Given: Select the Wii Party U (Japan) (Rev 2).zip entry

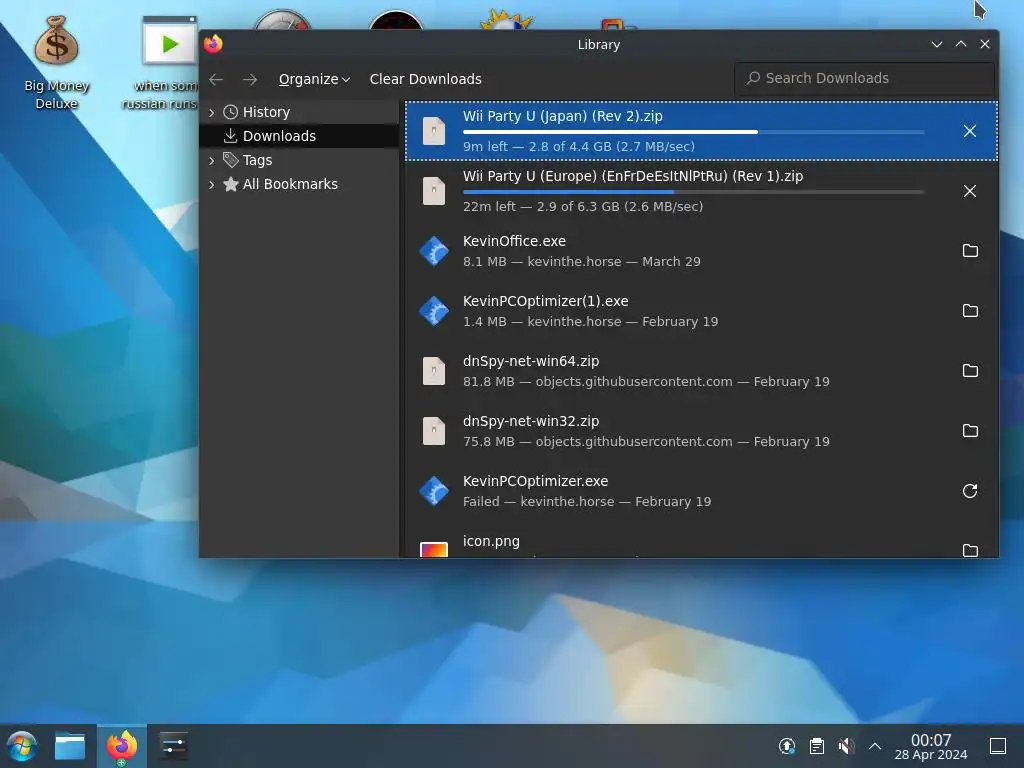Looking at the screenshot, I should click(x=701, y=131).
